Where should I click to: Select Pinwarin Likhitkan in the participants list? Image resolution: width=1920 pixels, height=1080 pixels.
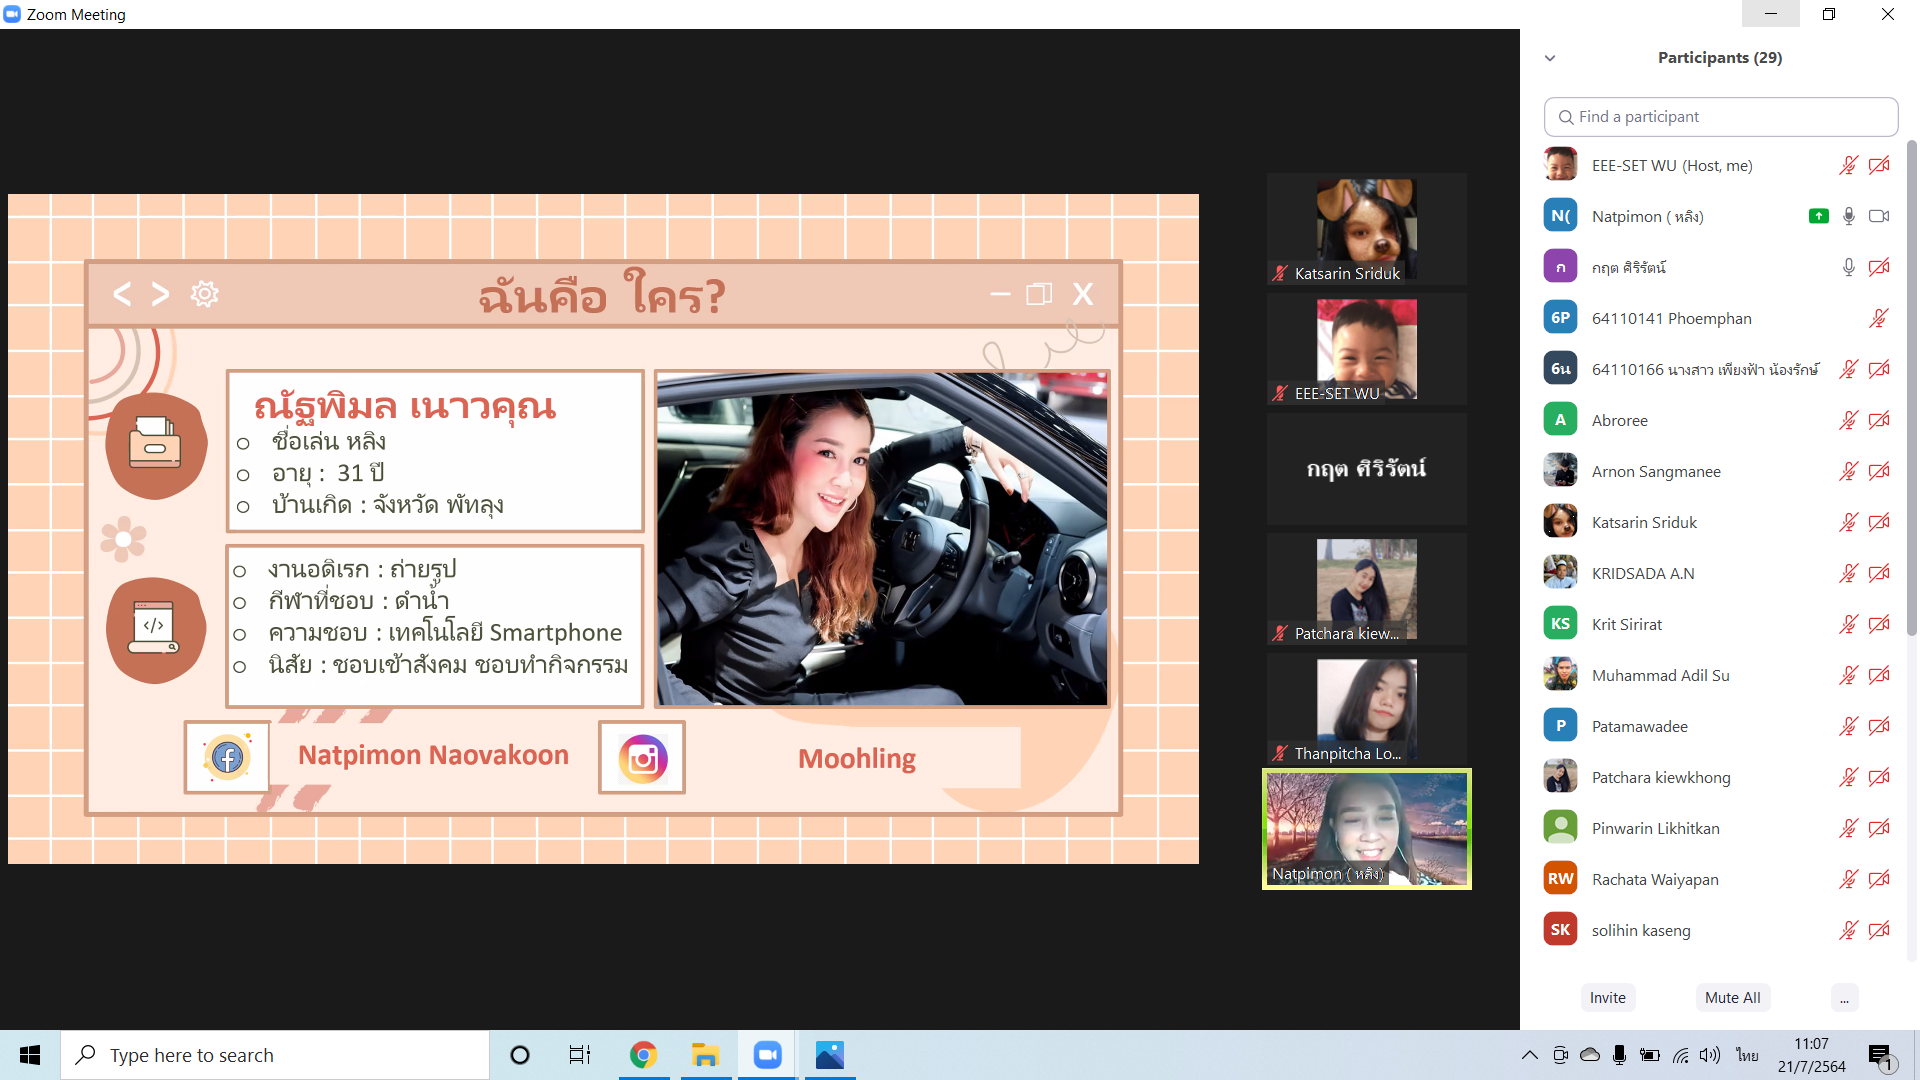pyautogui.click(x=1655, y=828)
